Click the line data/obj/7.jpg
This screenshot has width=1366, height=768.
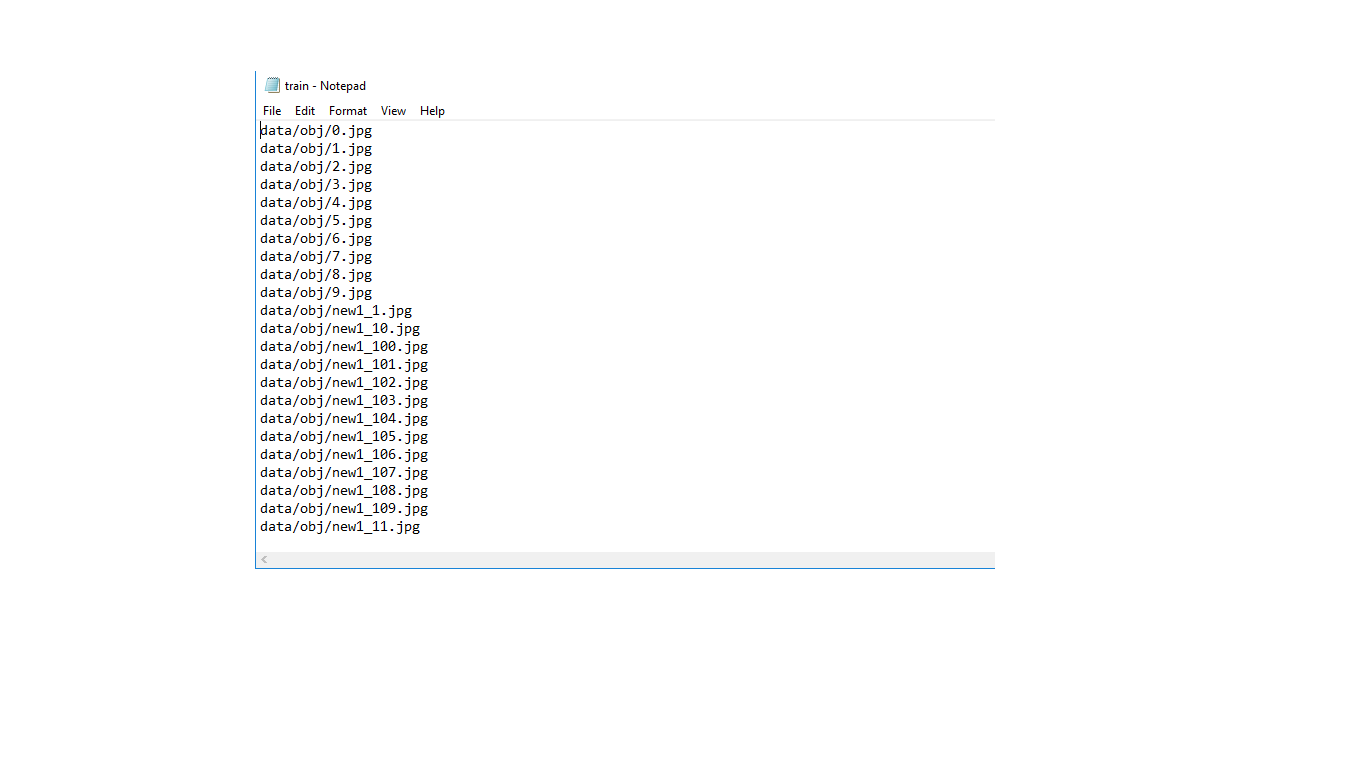pos(316,257)
